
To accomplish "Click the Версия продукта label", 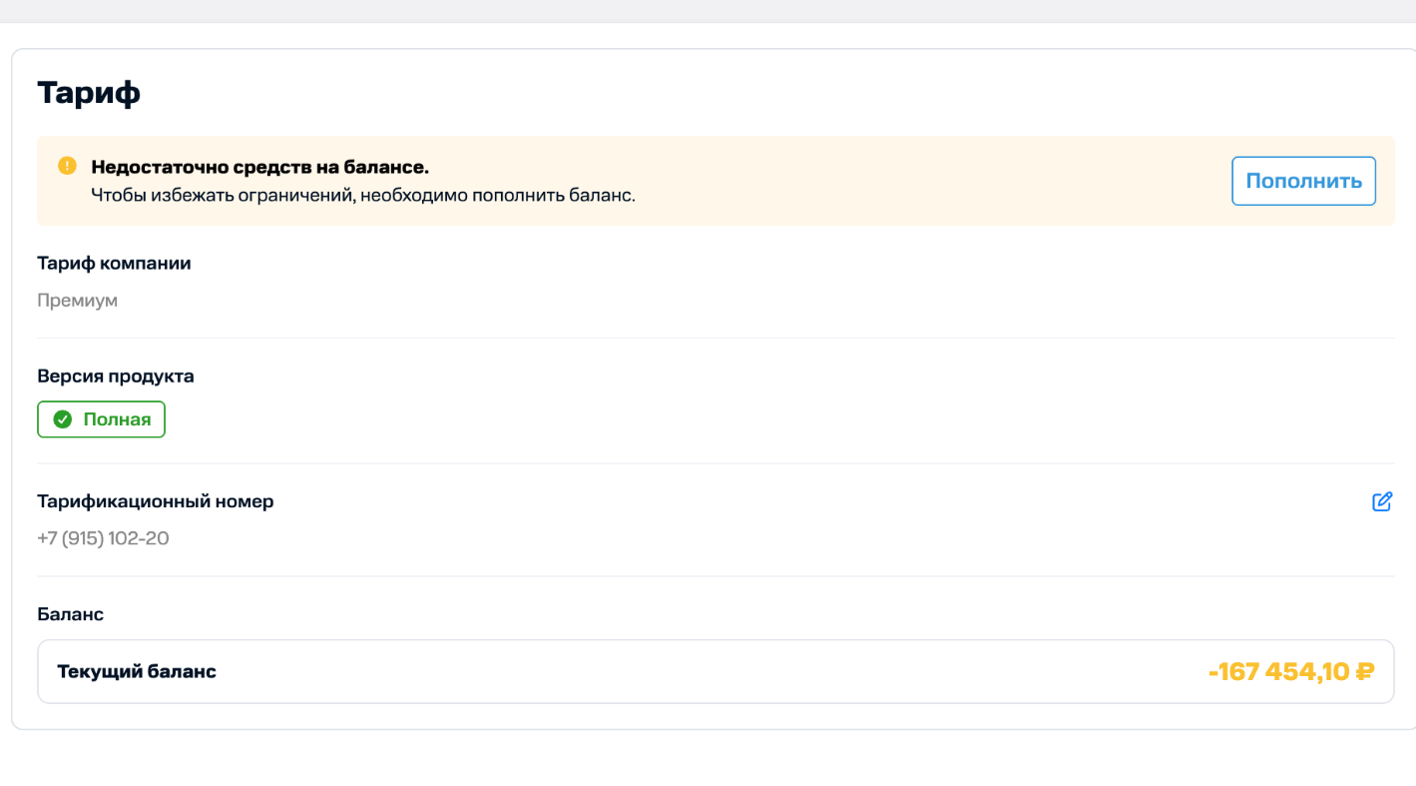I will tap(116, 376).
